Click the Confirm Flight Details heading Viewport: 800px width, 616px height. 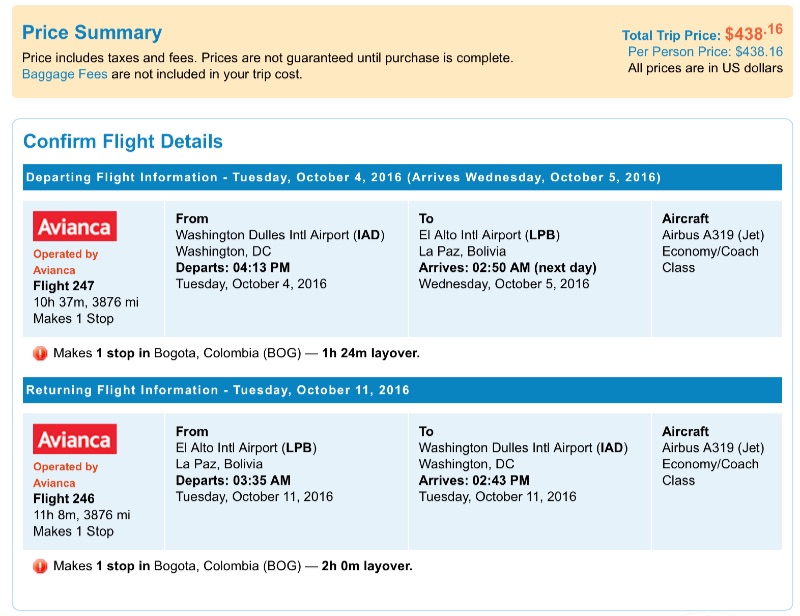(123, 142)
